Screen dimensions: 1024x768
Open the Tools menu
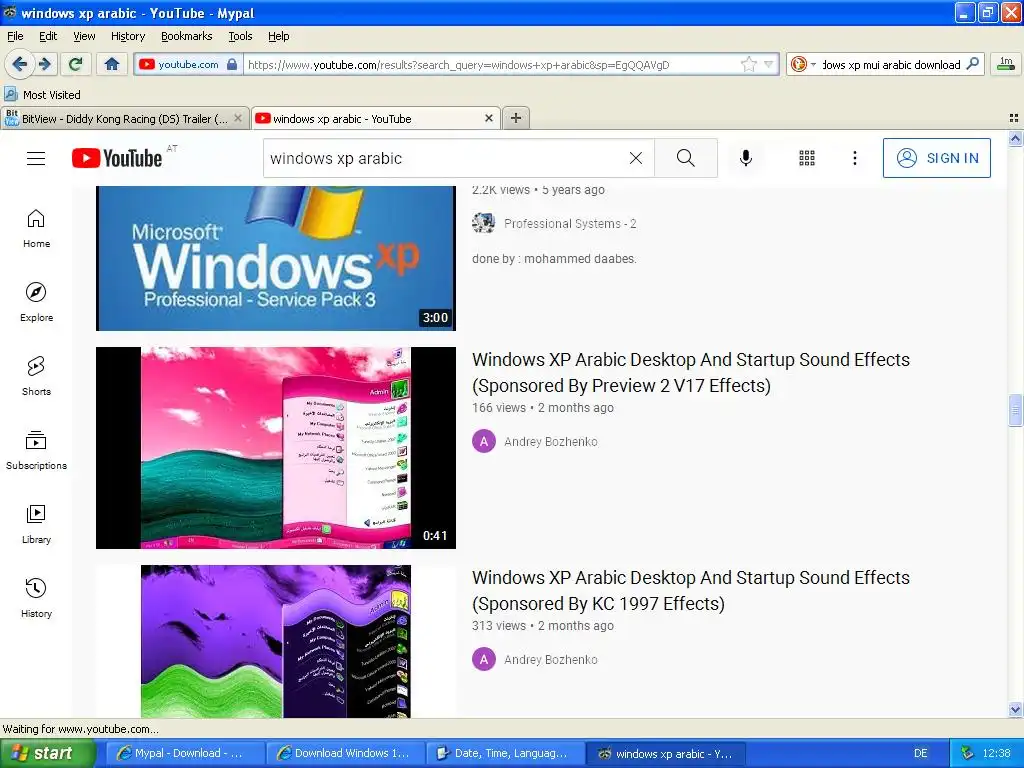(240, 36)
